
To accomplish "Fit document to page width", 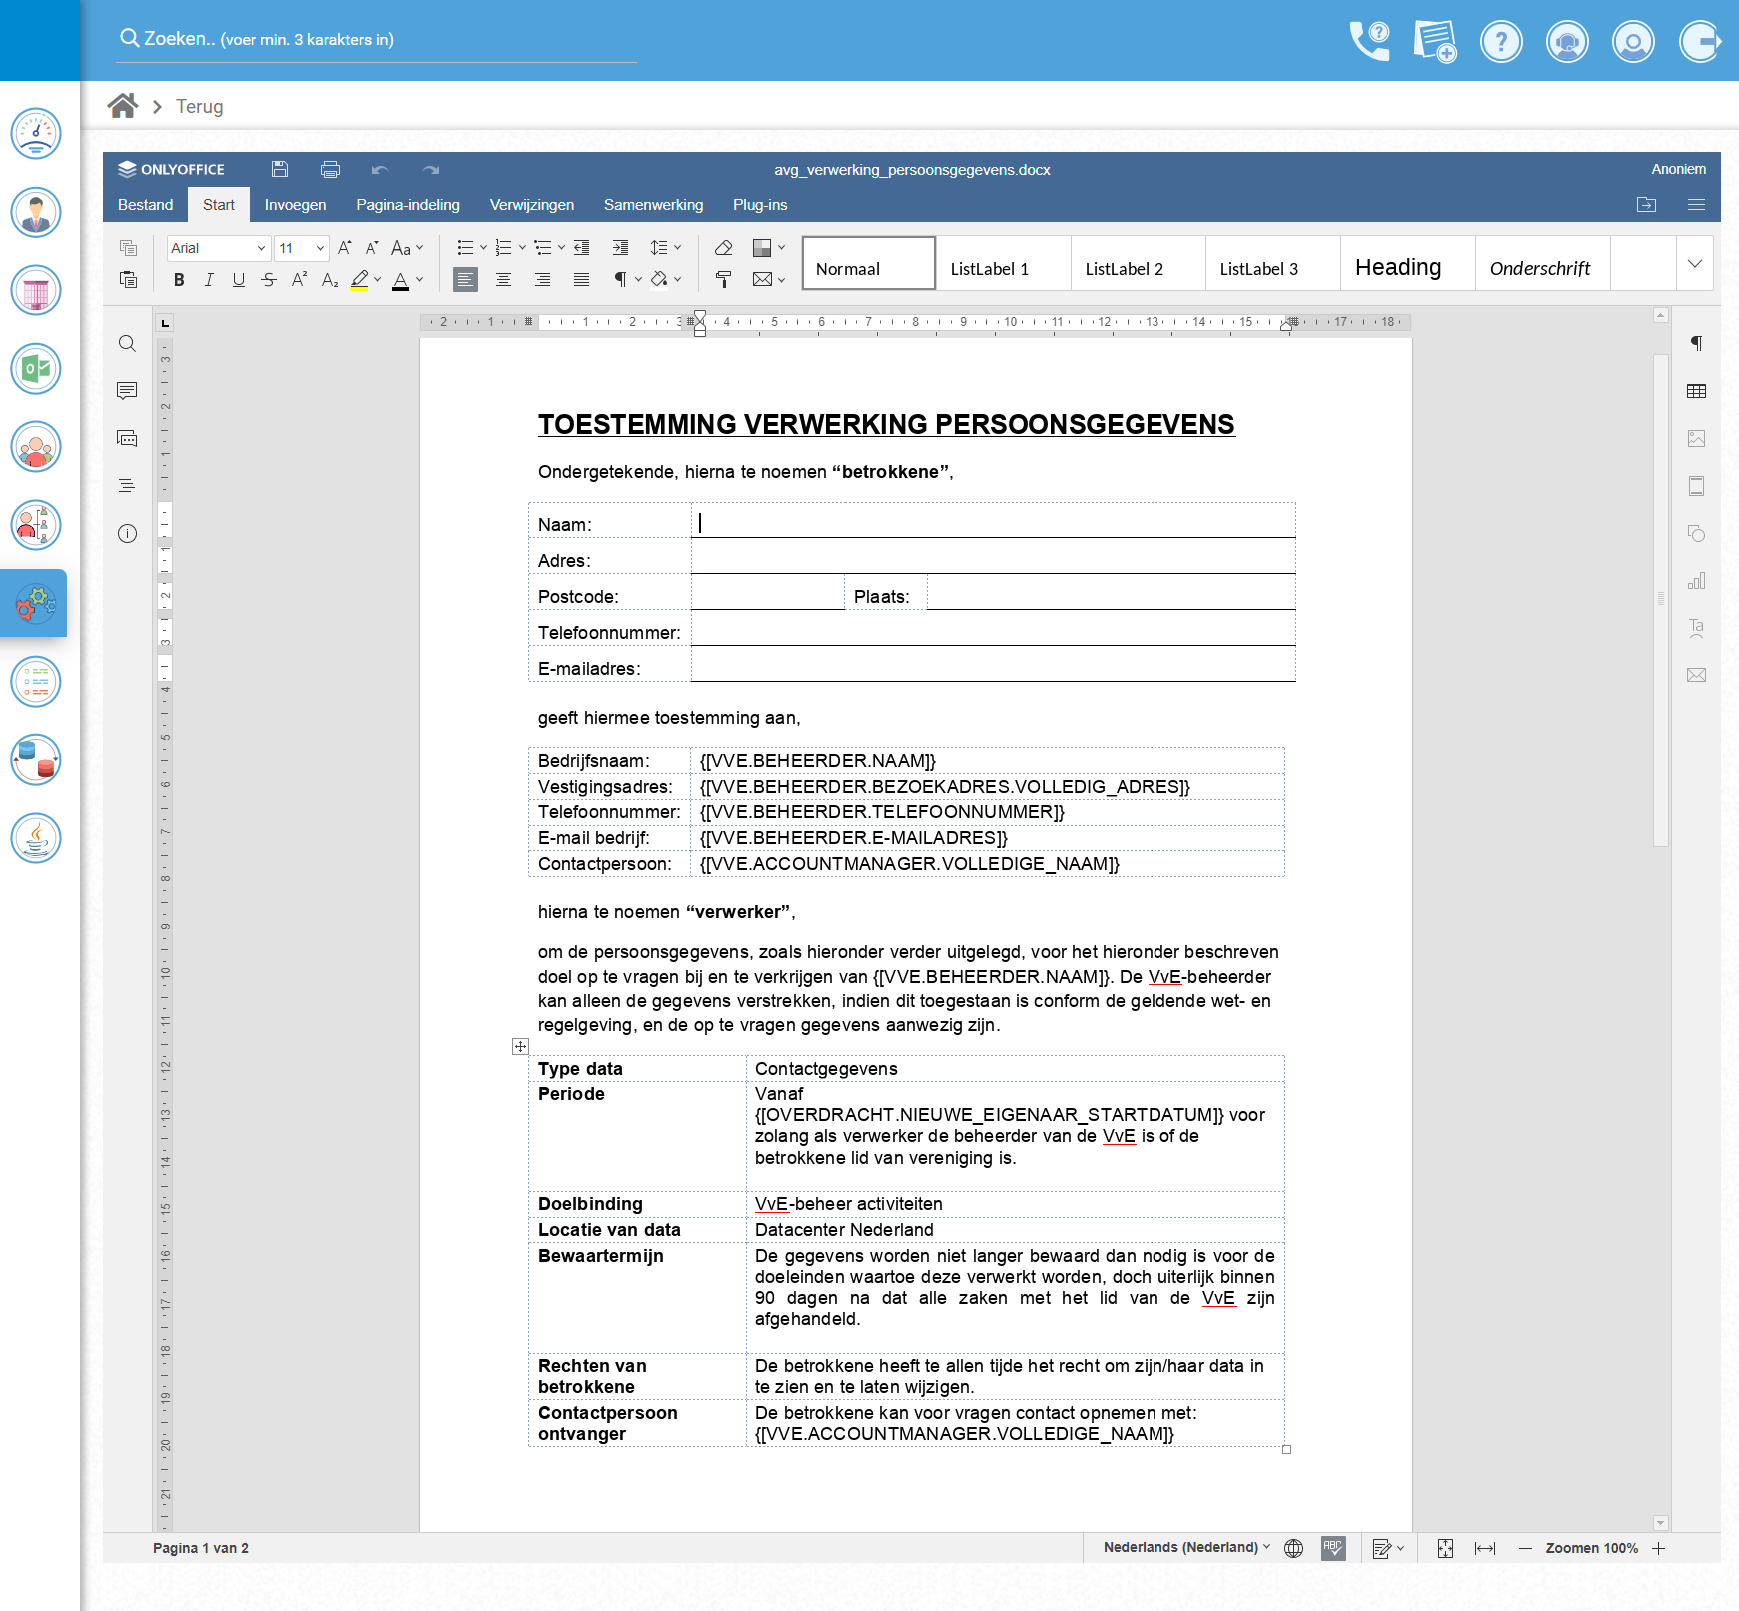I will 1485,1548.
